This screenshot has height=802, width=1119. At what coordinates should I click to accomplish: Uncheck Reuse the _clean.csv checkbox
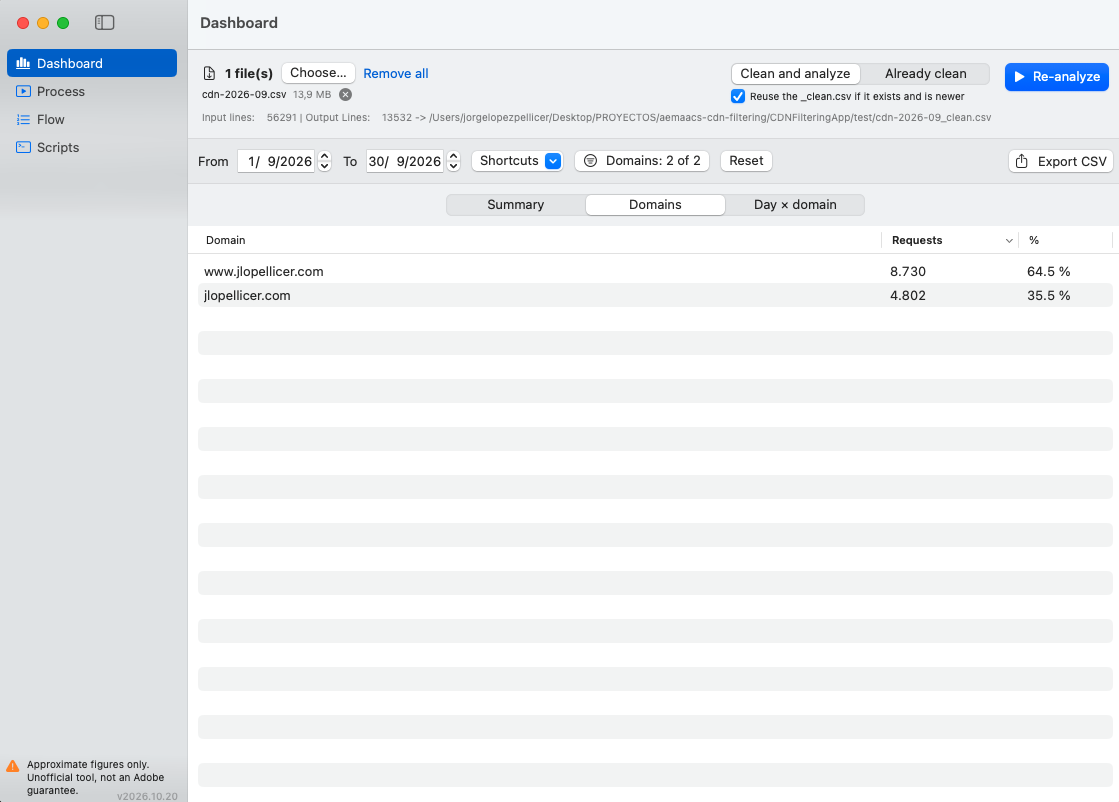738,96
